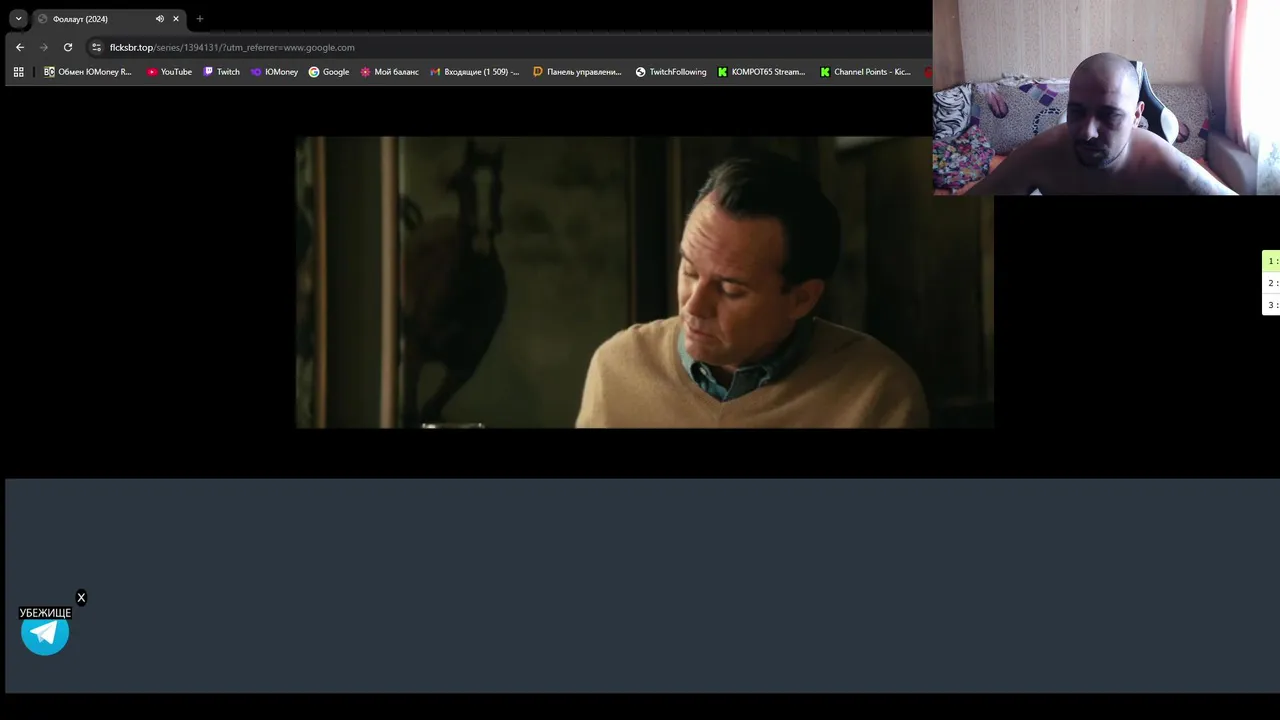Viewport: 1280px width, 720px height.
Task: Close the УБЕЖИЩЕ Telegram popup
Action: coord(81,598)
